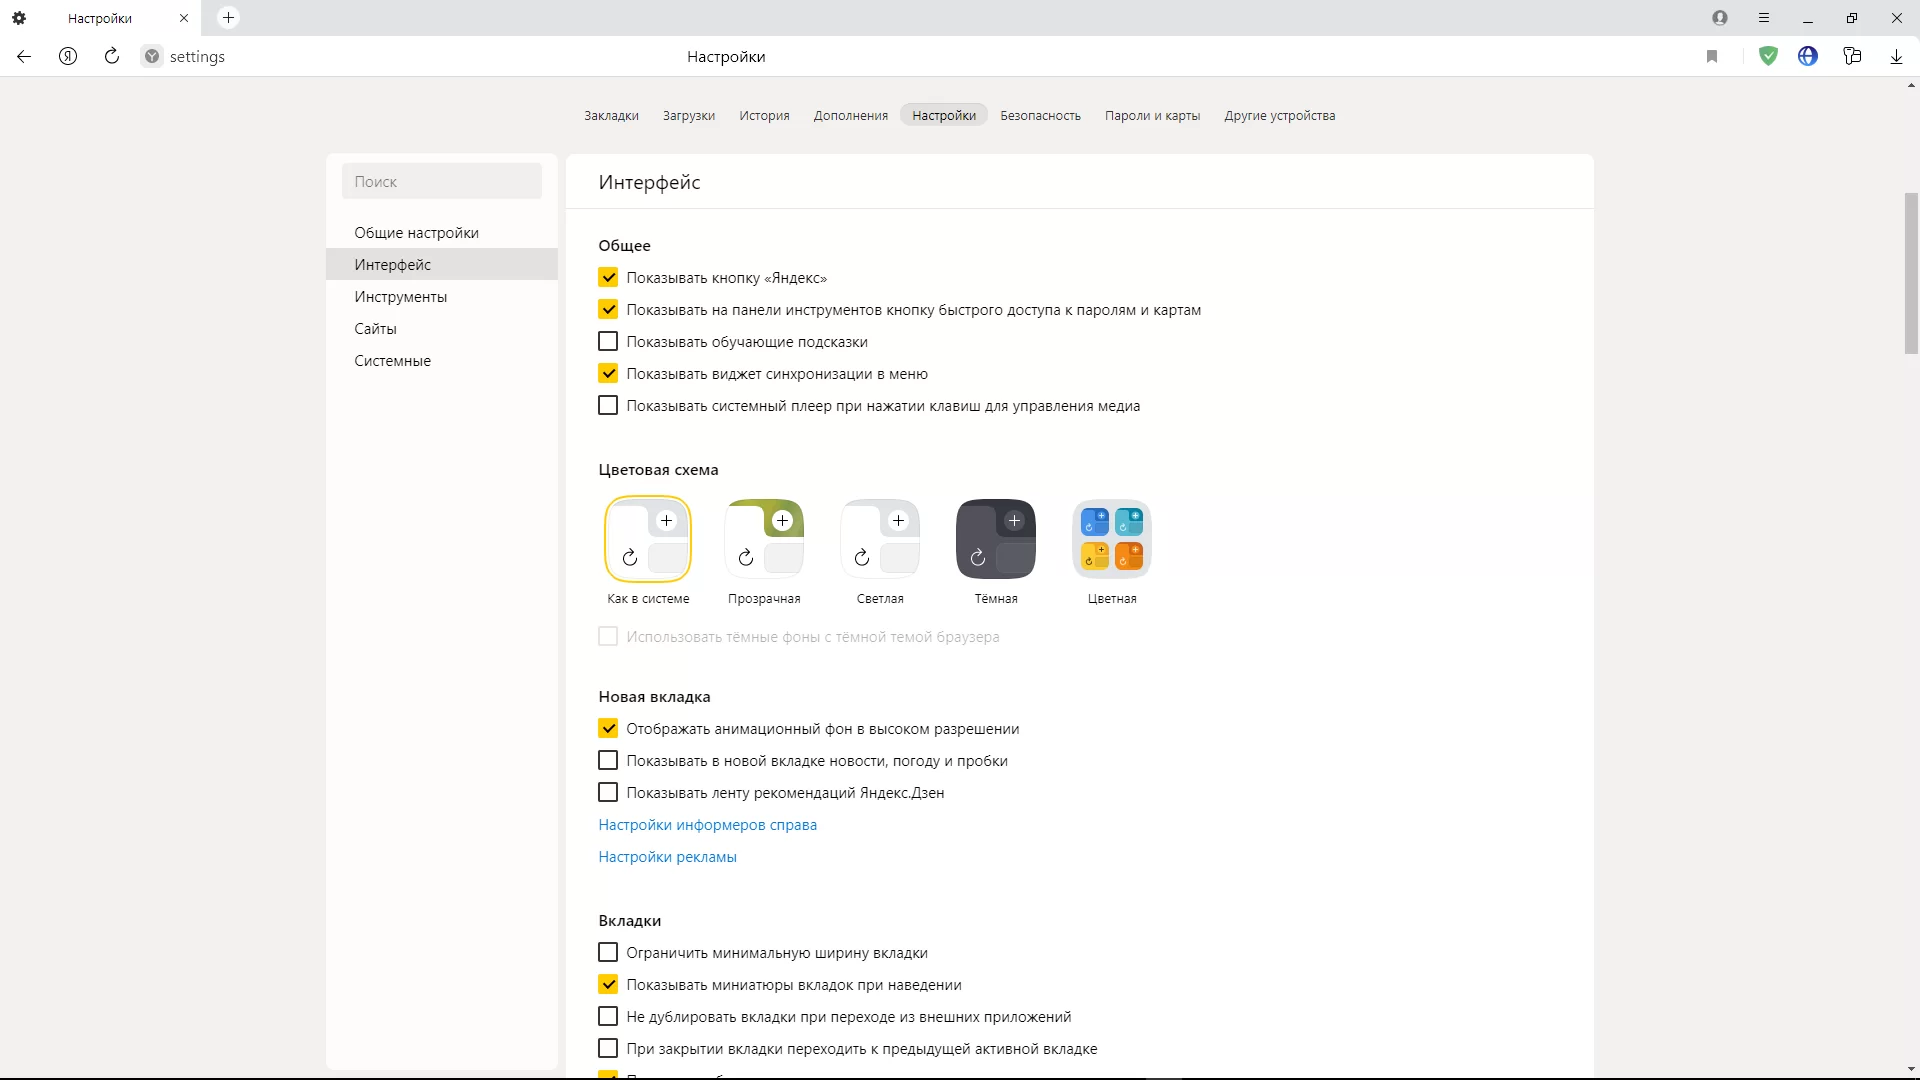Viewport: 1920px width, 1080px height.
Task: Click the scrollbar down arrow
Action: pyautogui.click(x=1911, y=1070)
